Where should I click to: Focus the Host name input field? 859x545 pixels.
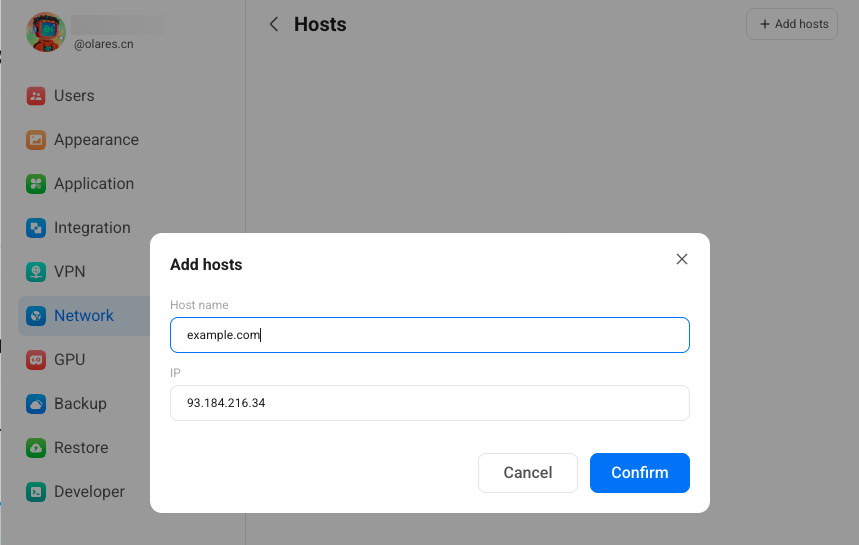(x=430, y=335)
